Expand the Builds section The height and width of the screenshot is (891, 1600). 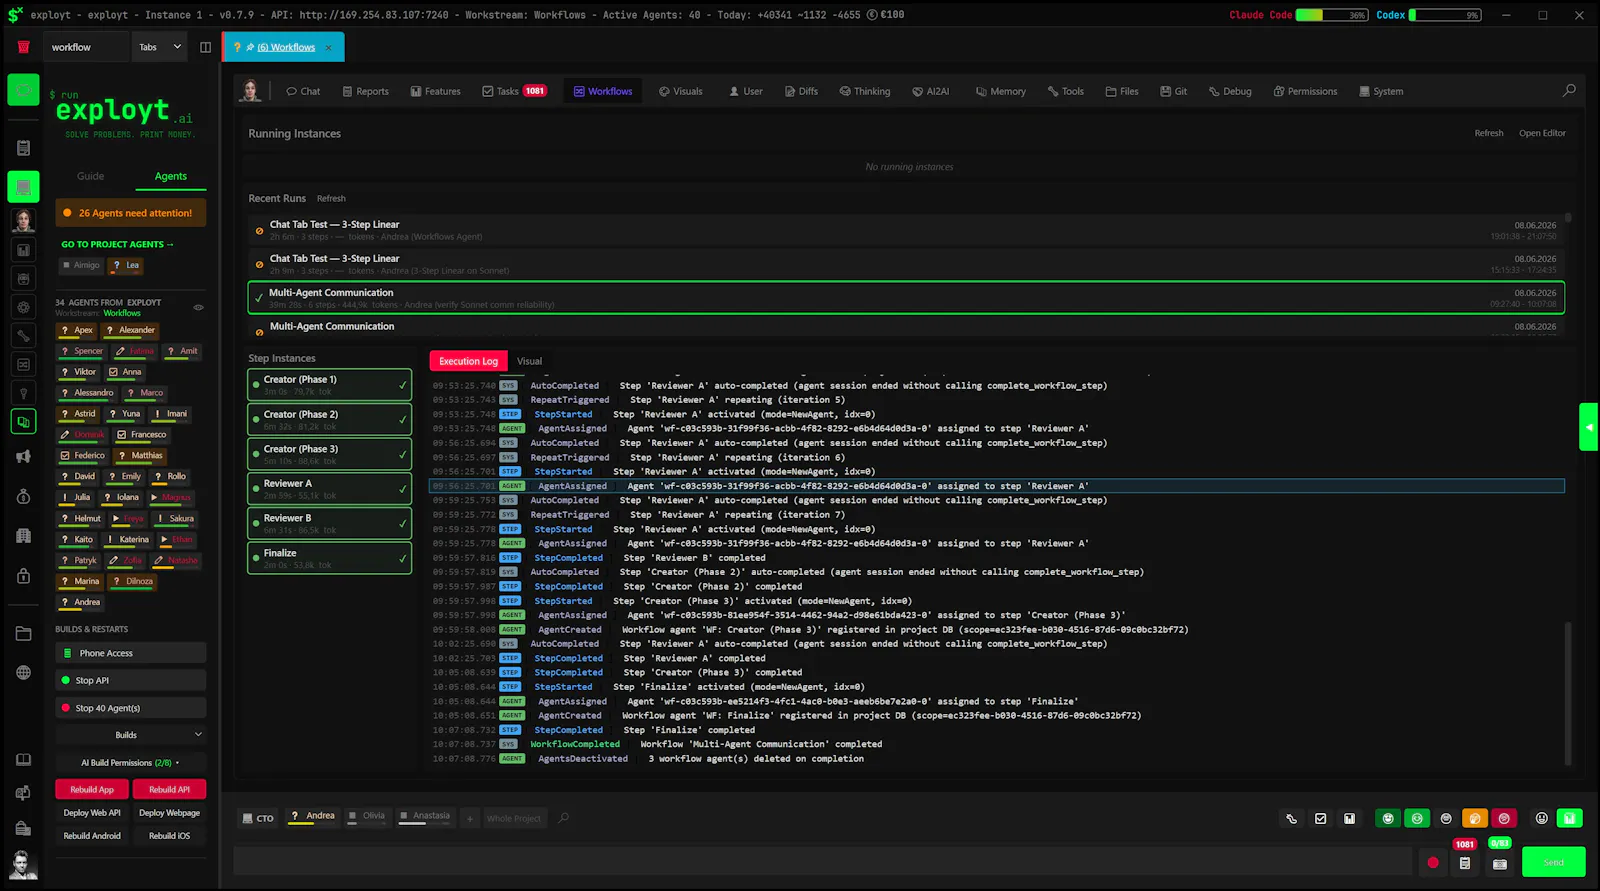point(131,735)
